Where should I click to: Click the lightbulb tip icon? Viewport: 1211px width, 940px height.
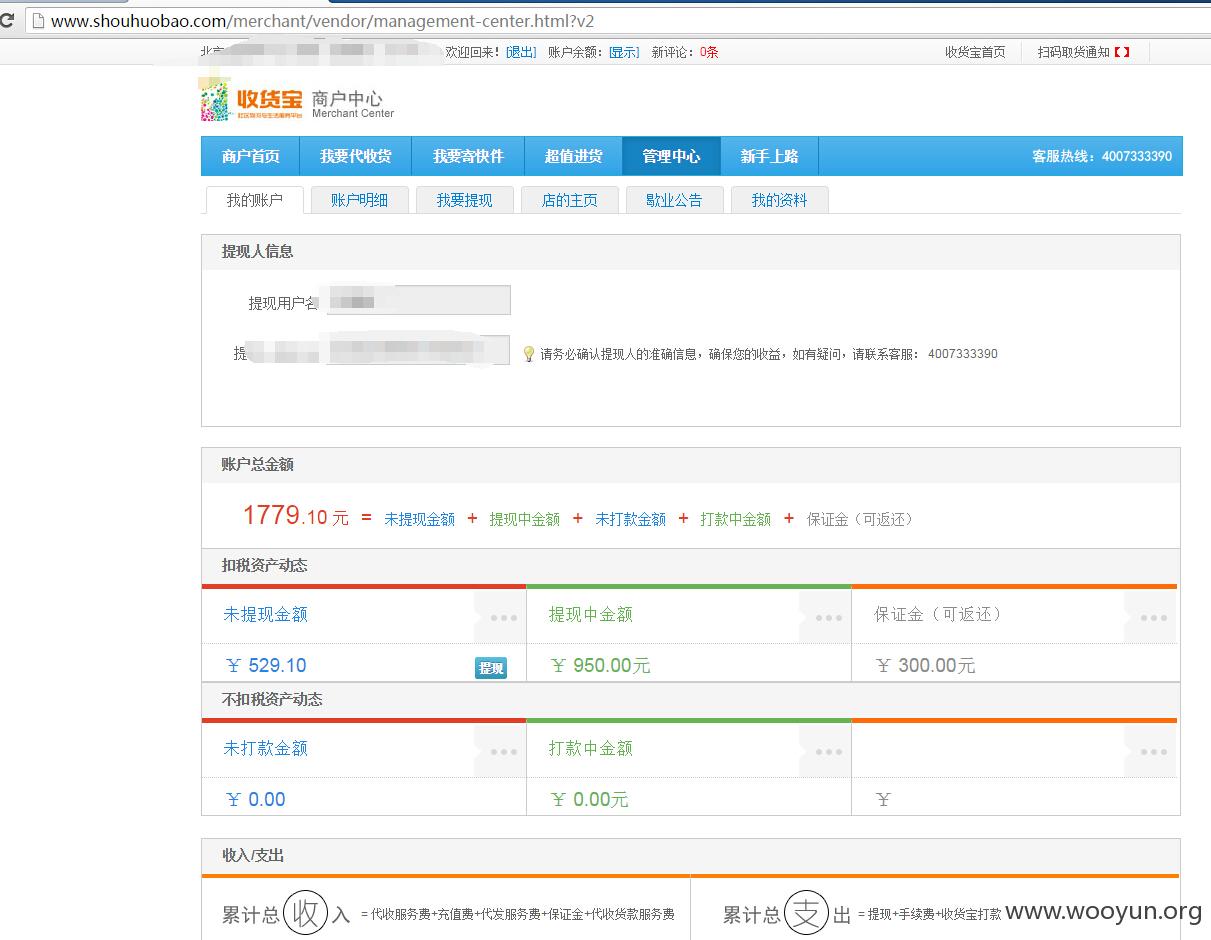click(529, 354)
